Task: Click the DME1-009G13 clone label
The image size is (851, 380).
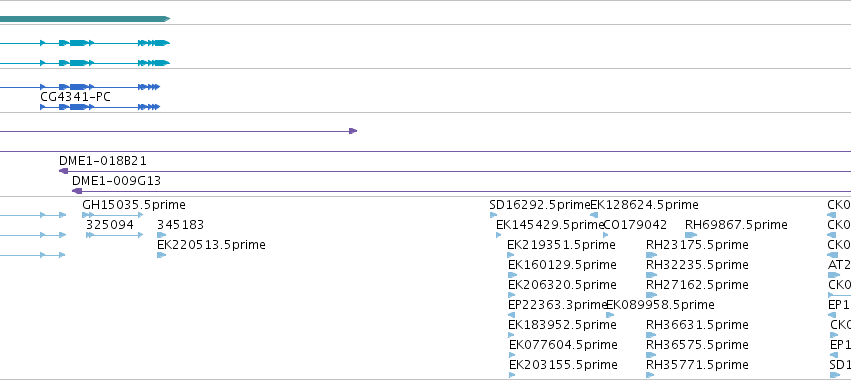Action: click(x=117, y=181)
